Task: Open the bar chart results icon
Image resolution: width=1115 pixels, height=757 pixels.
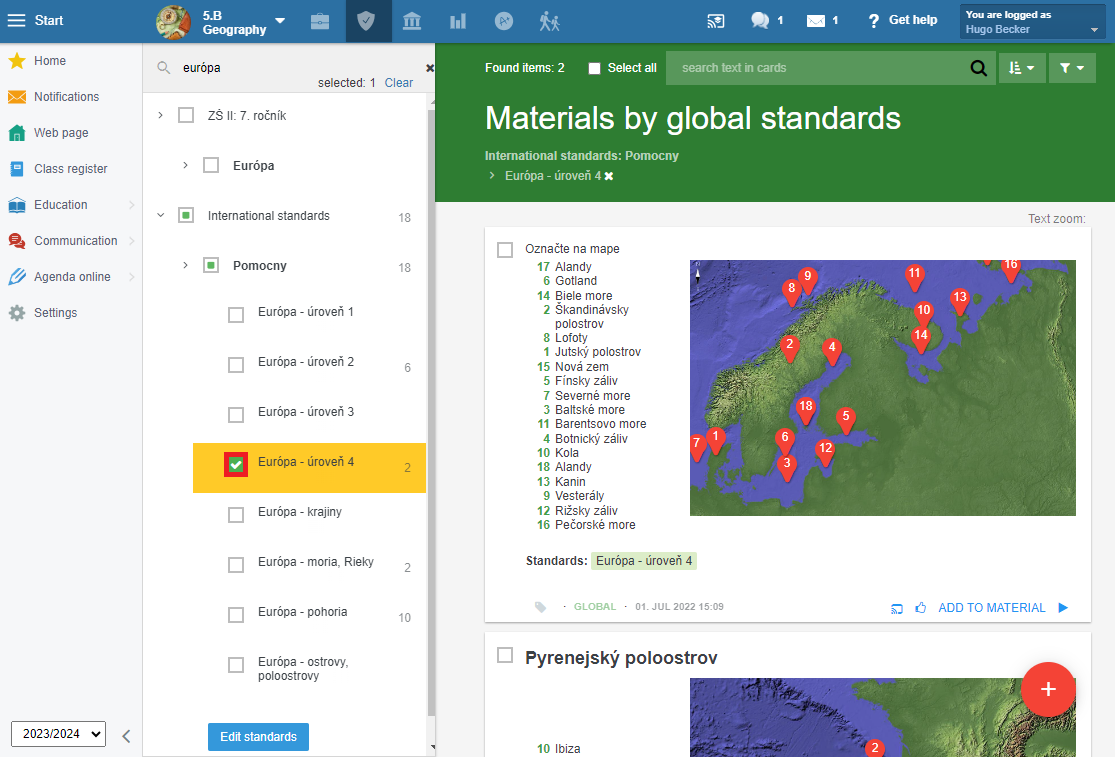Action: coord(458,21)
